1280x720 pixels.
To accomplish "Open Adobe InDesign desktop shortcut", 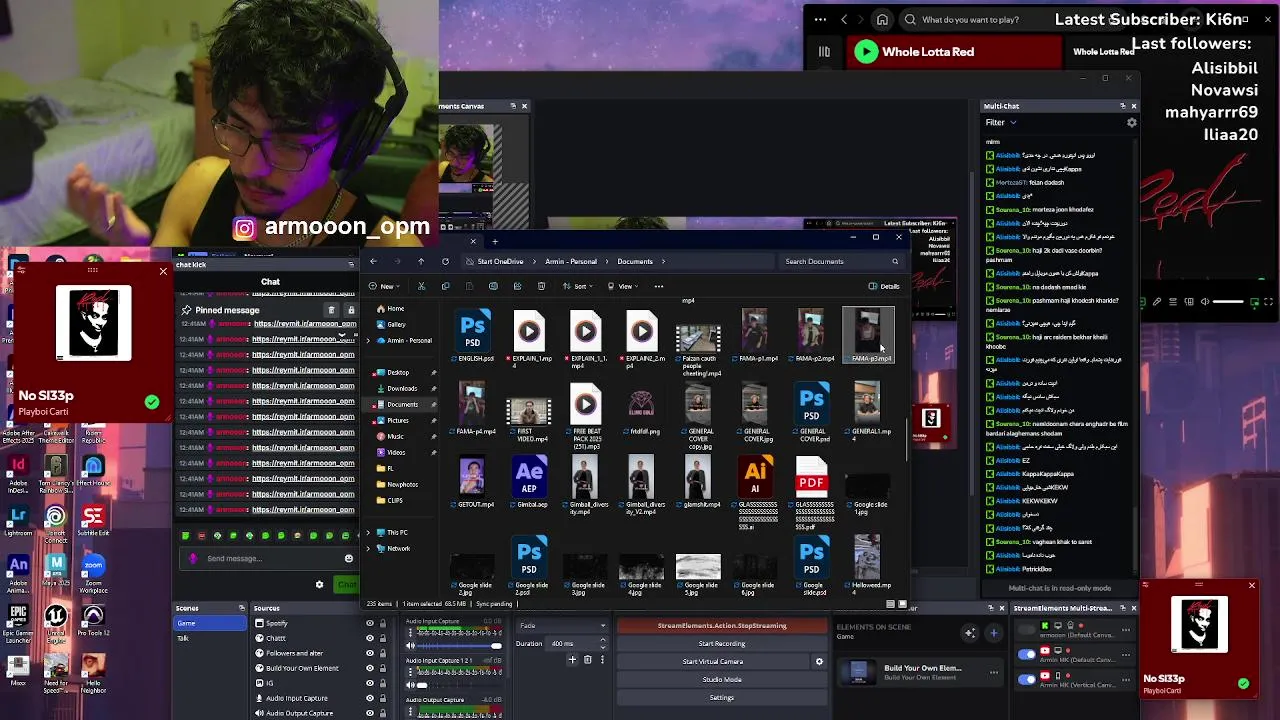I will point(18,470).
